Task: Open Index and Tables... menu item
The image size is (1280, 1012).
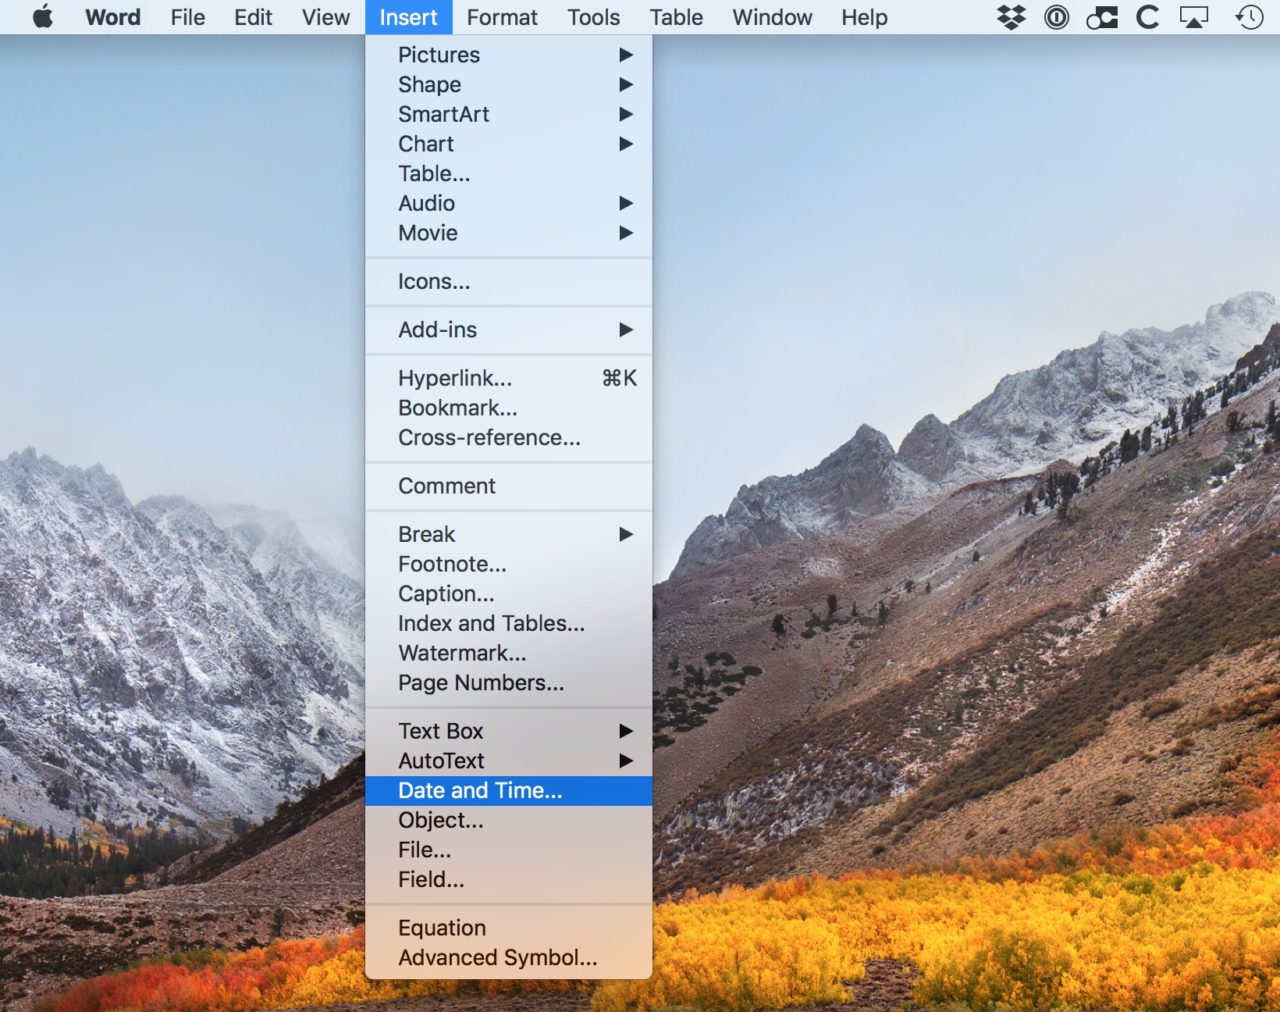Action: 509,624
